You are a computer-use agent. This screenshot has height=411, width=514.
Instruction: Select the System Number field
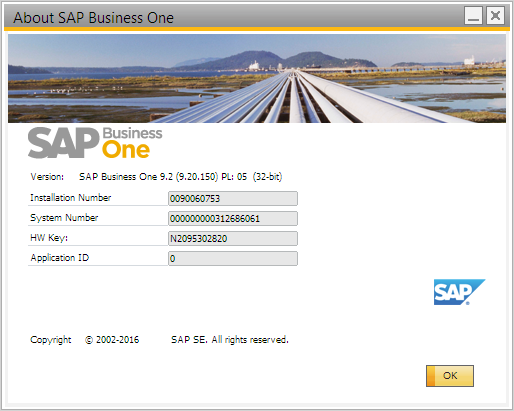click(x=233, y=219)
